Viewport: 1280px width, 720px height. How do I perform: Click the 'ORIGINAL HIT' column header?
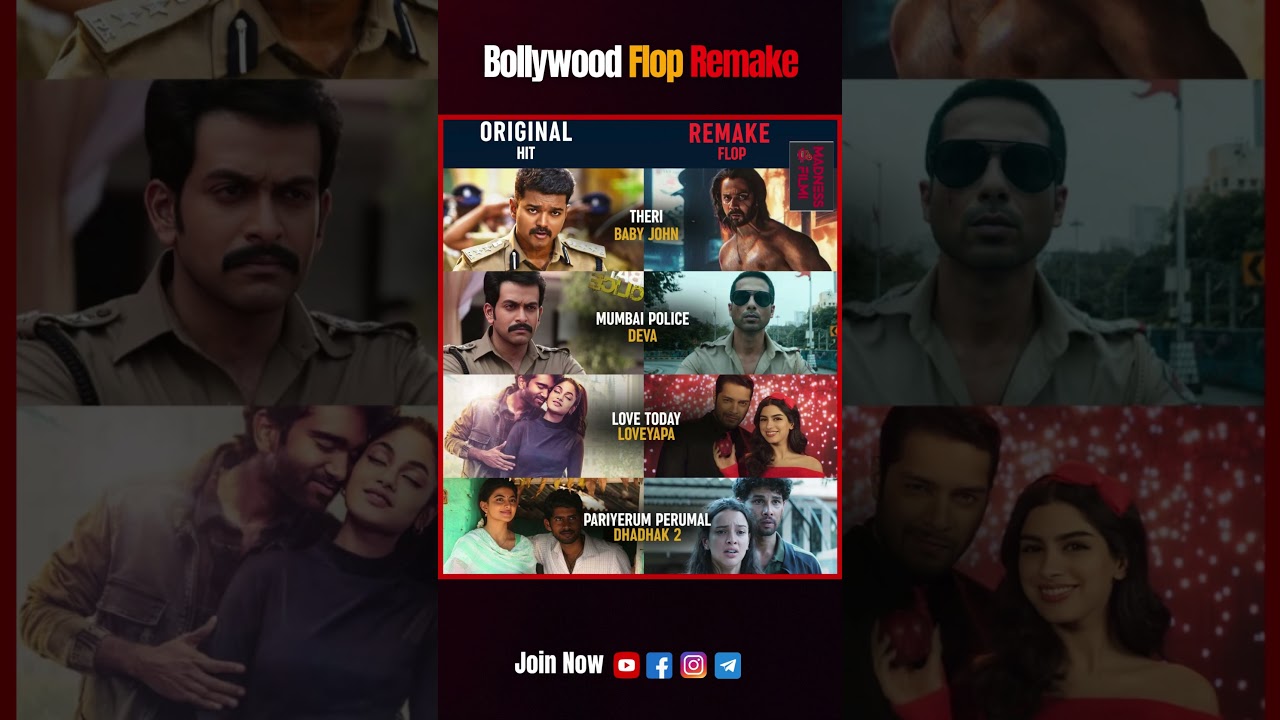coord(526,140)
